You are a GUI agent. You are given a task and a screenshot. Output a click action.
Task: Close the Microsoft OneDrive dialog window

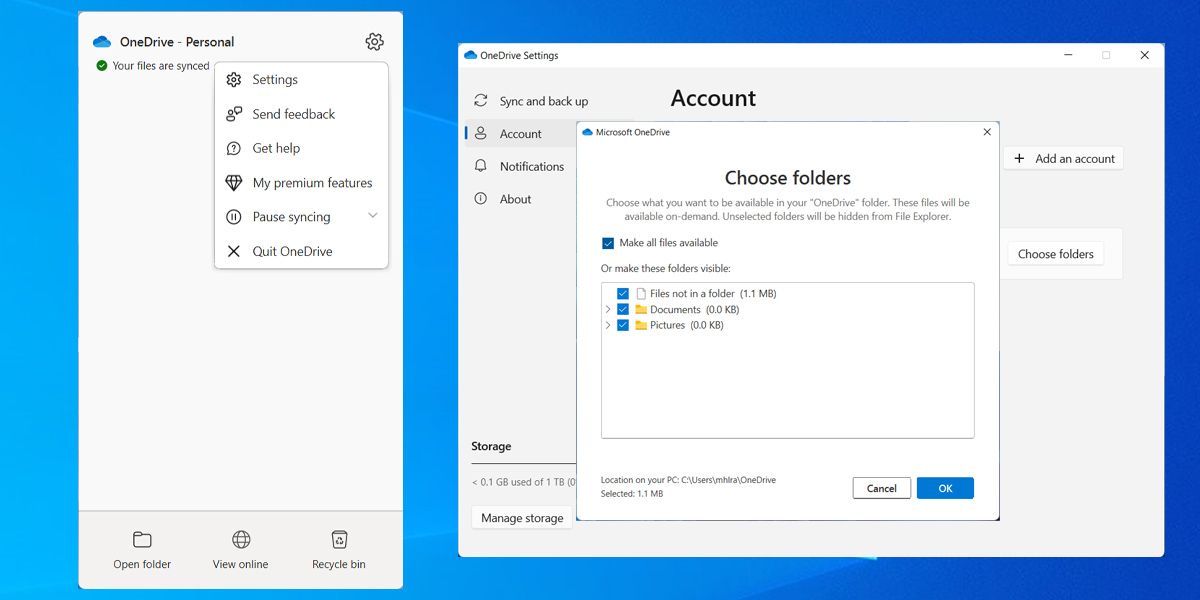pos(987,132)
